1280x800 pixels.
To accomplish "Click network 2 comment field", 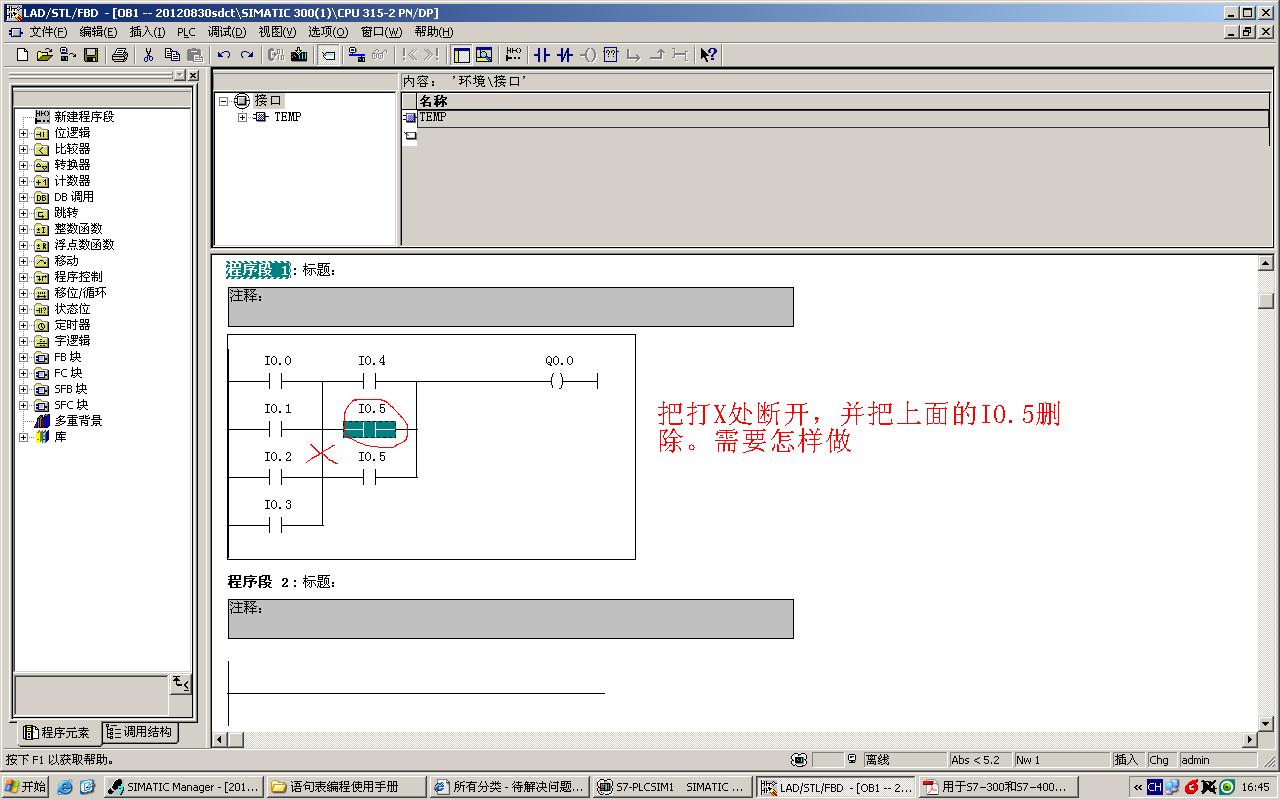I will (510, 619).
